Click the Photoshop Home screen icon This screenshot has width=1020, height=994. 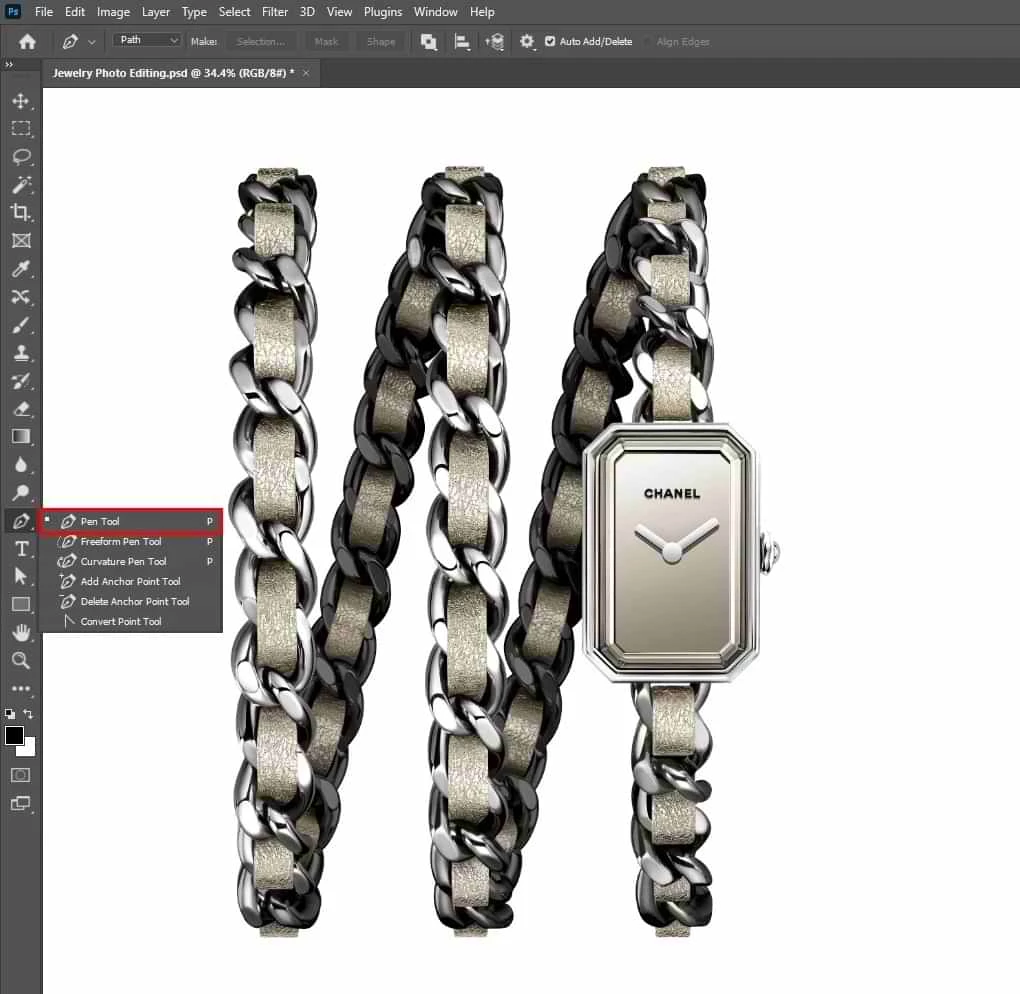coord(26,41)
